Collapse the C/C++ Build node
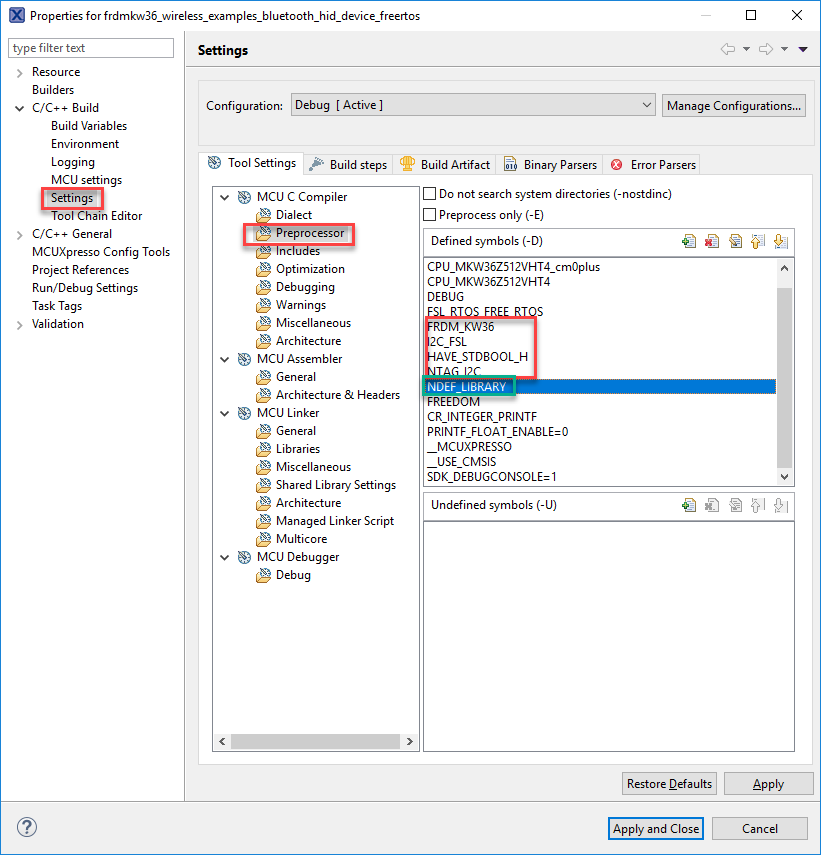The height and width of the screenshot is (855, 821). click(20, 109)
